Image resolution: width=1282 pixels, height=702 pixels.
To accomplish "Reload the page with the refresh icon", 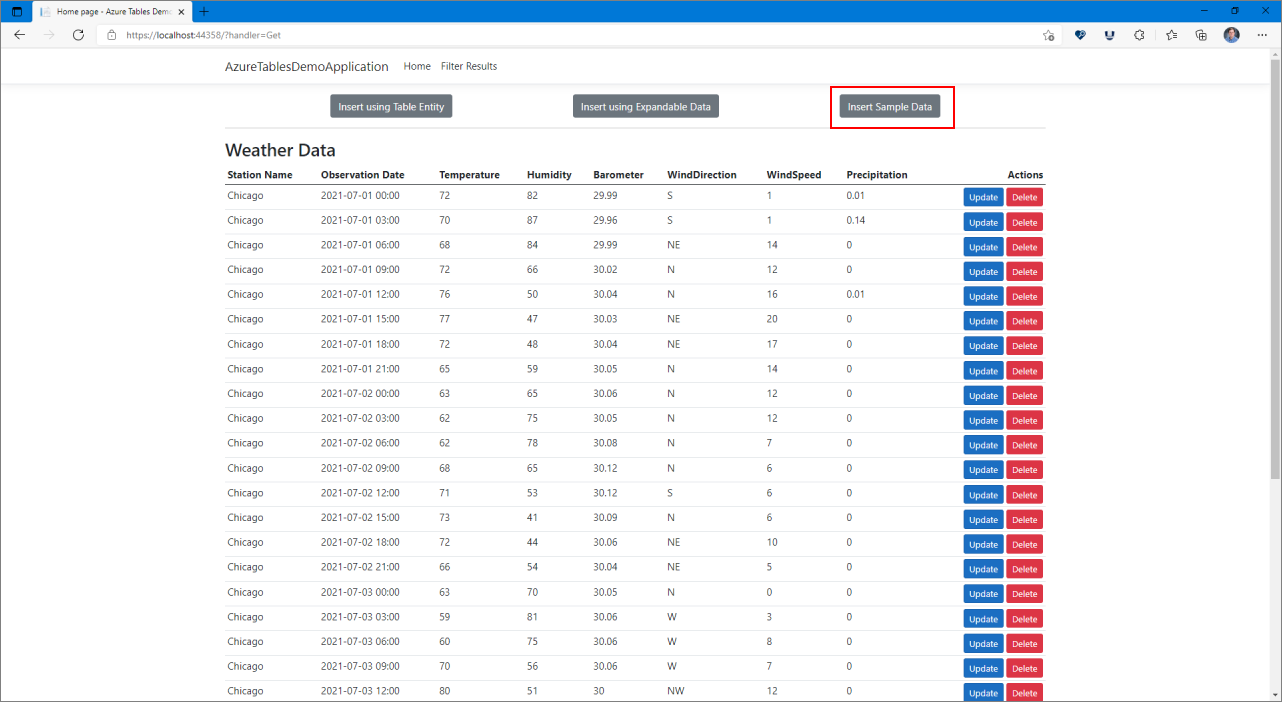I will click(x=78, y=35).
